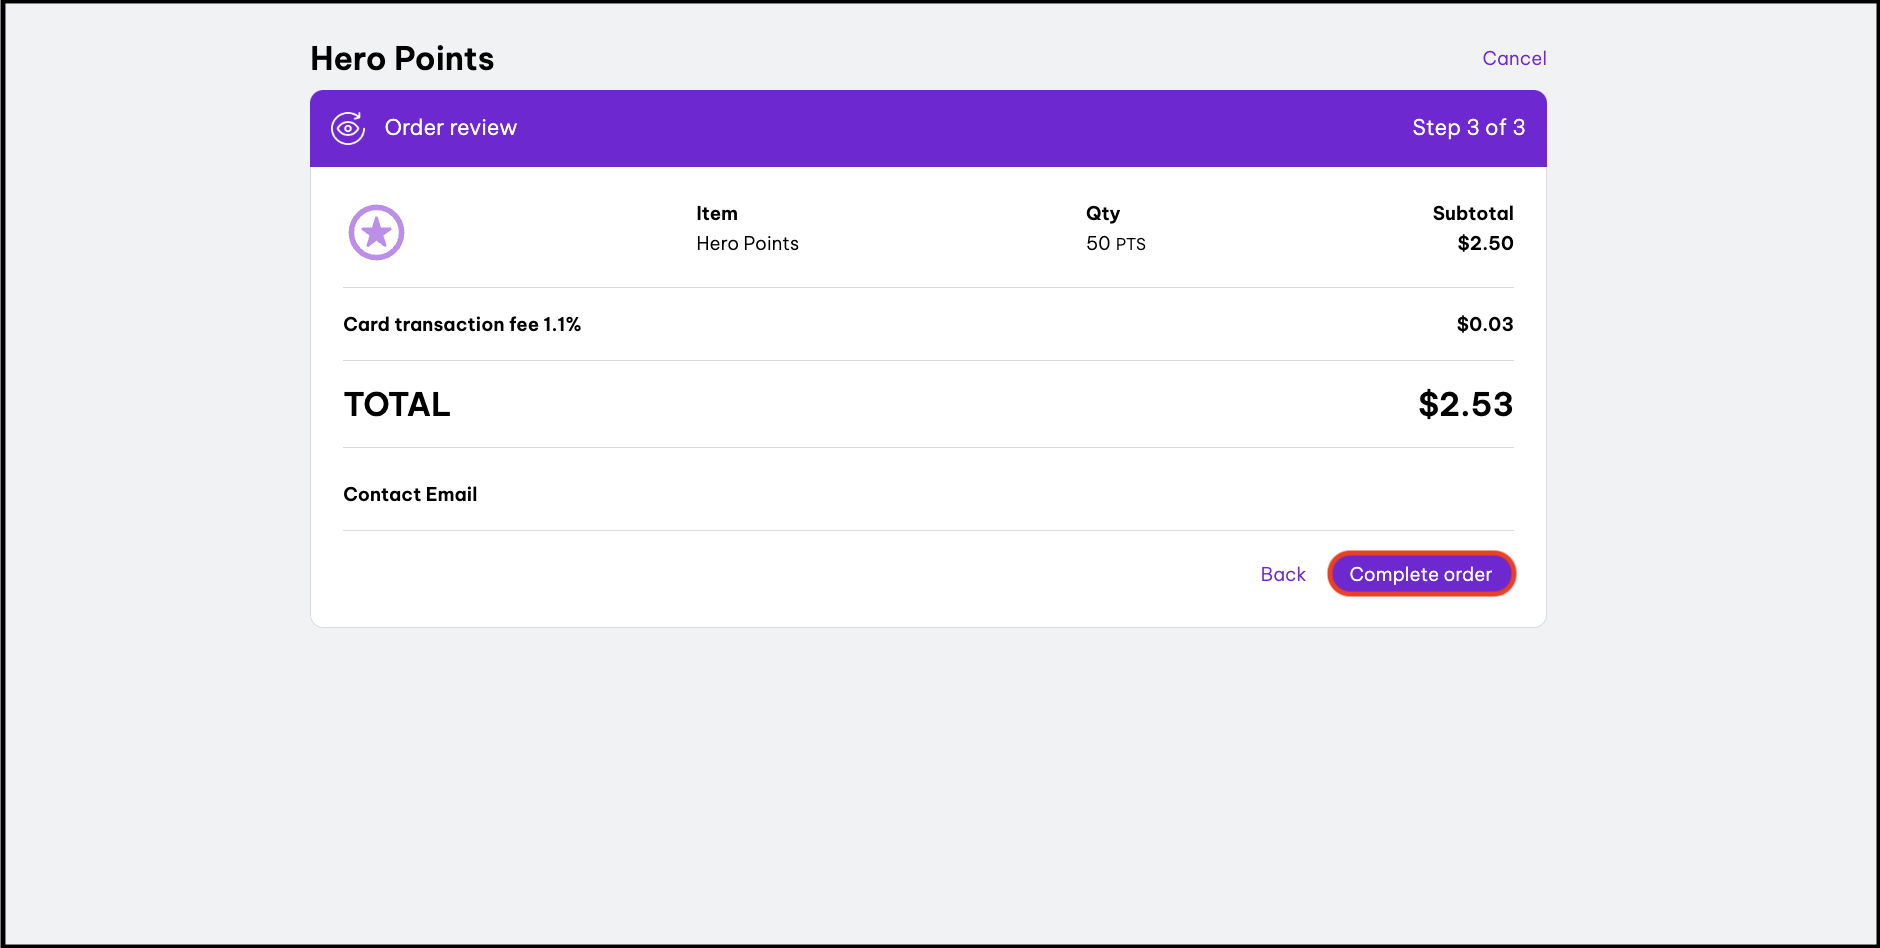Click the 50 PTS quantity value
The height and width of the screenshot is (948, 1880).
coord(1116,244)
